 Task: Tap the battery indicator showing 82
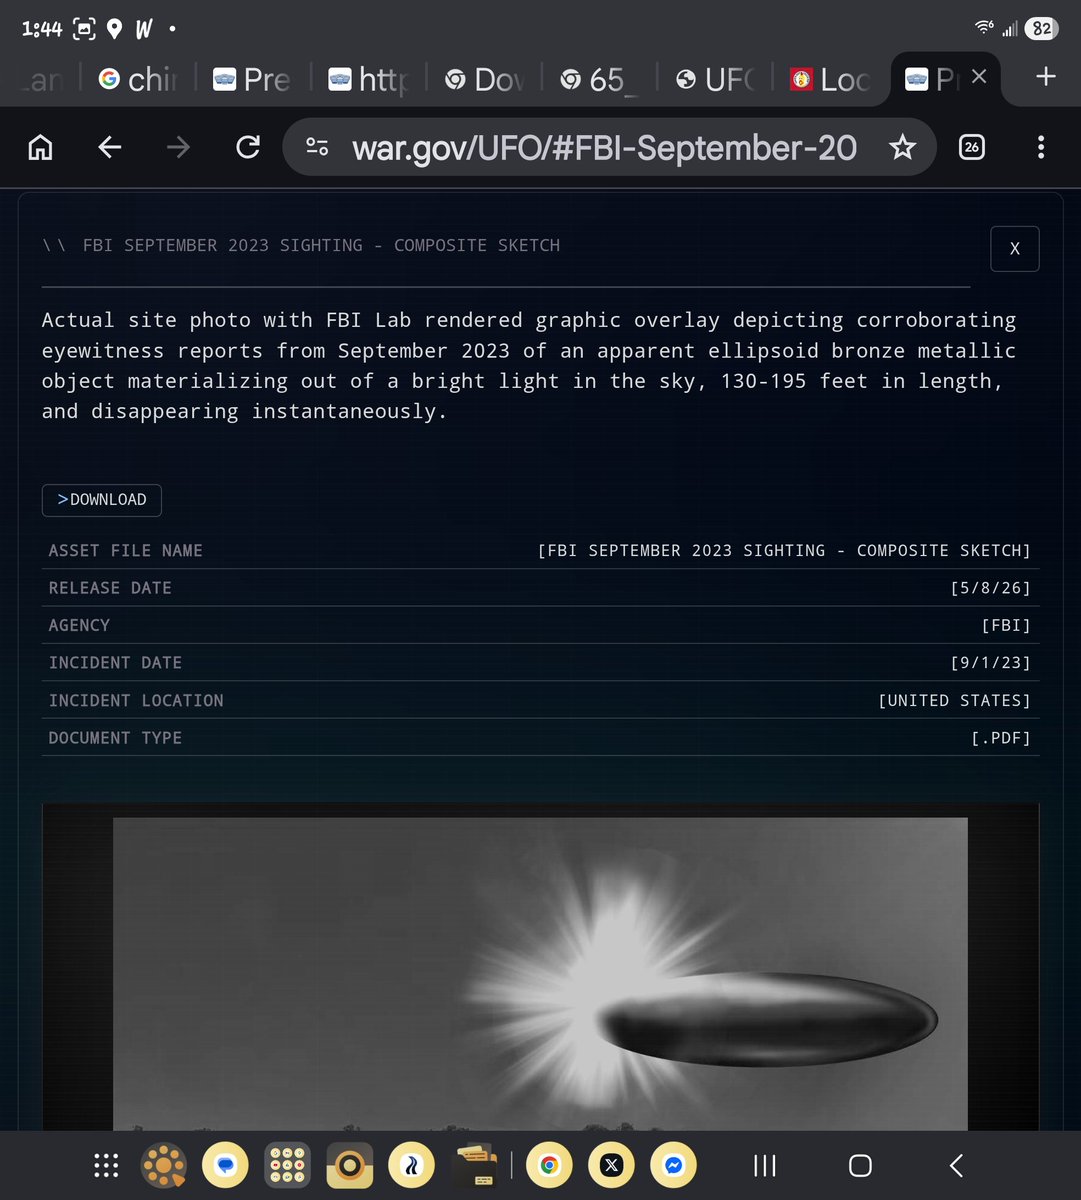click(x=1042, y=28)
